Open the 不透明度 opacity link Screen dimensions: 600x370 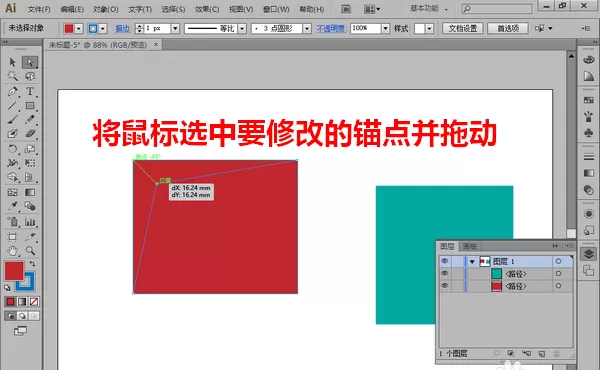[x=331, y=28]
